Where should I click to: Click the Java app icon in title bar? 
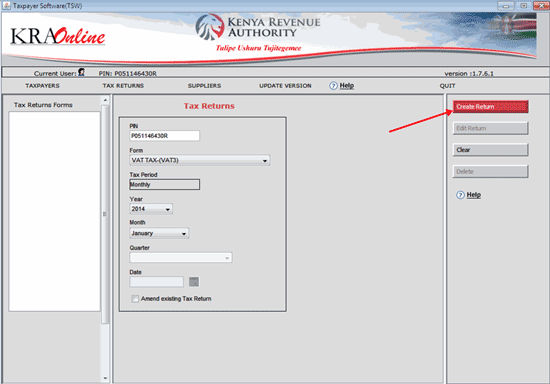[x=6, y=6]
